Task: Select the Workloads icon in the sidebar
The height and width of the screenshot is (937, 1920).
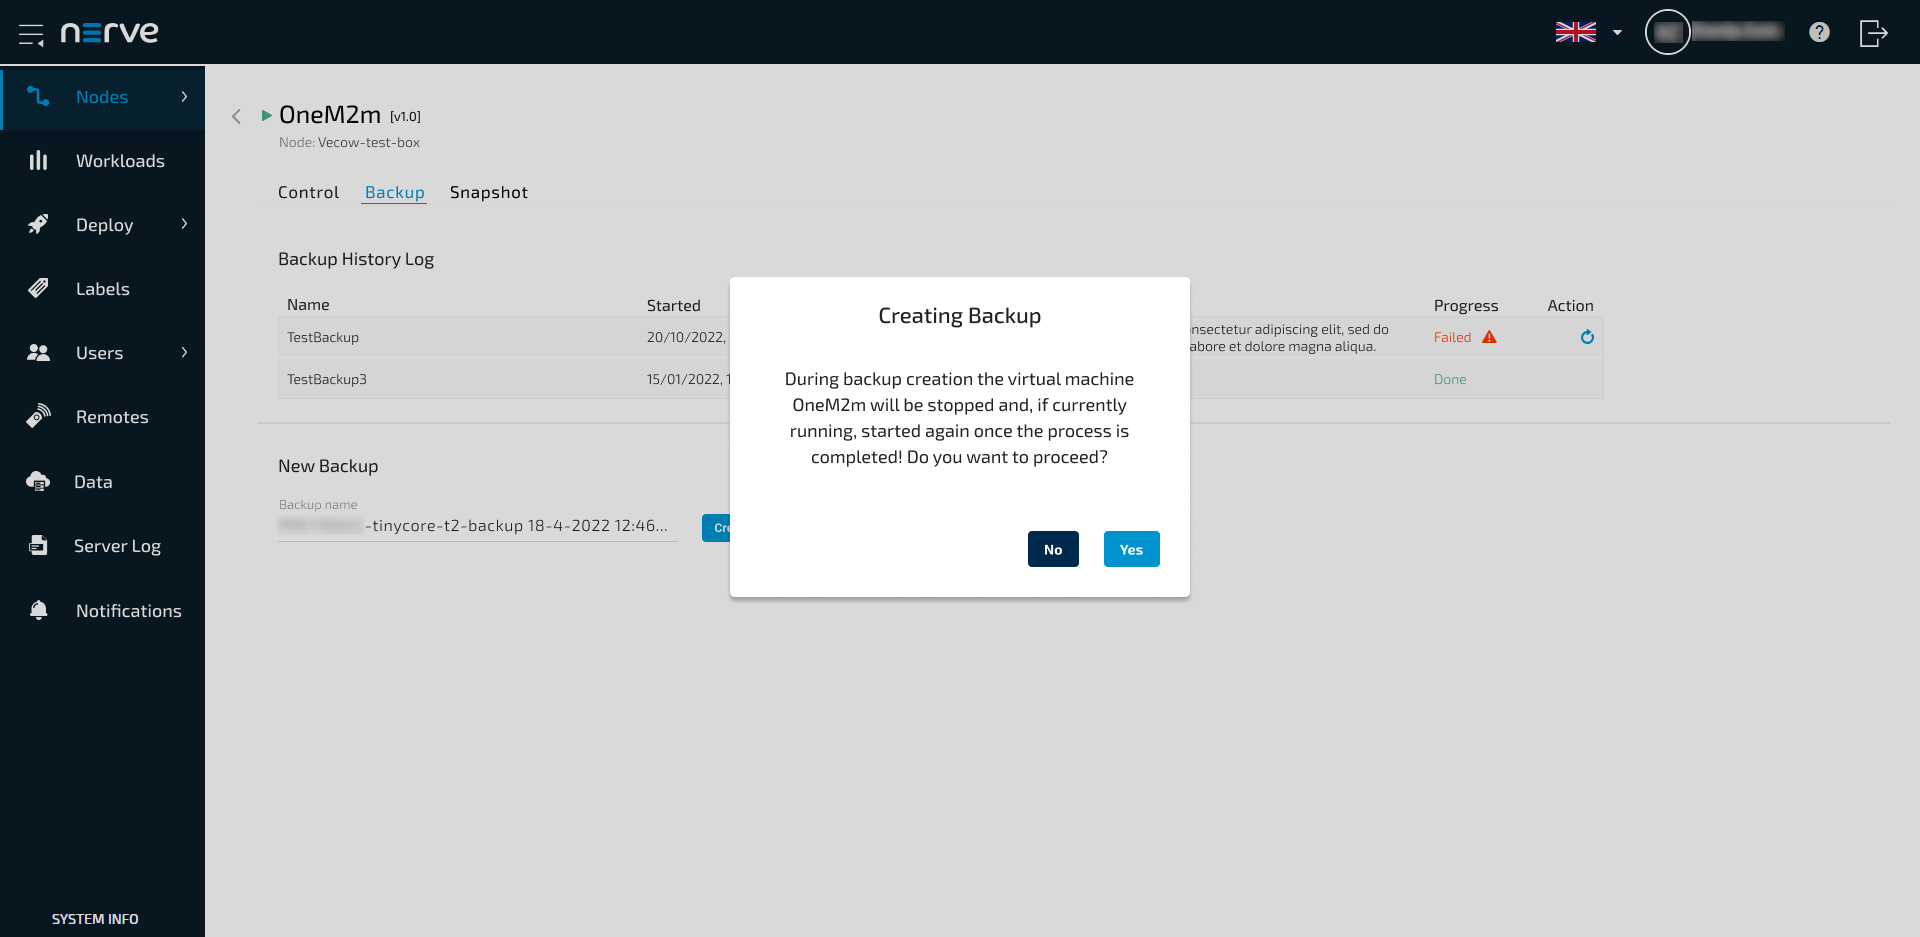Action: (x=38, y=160)
